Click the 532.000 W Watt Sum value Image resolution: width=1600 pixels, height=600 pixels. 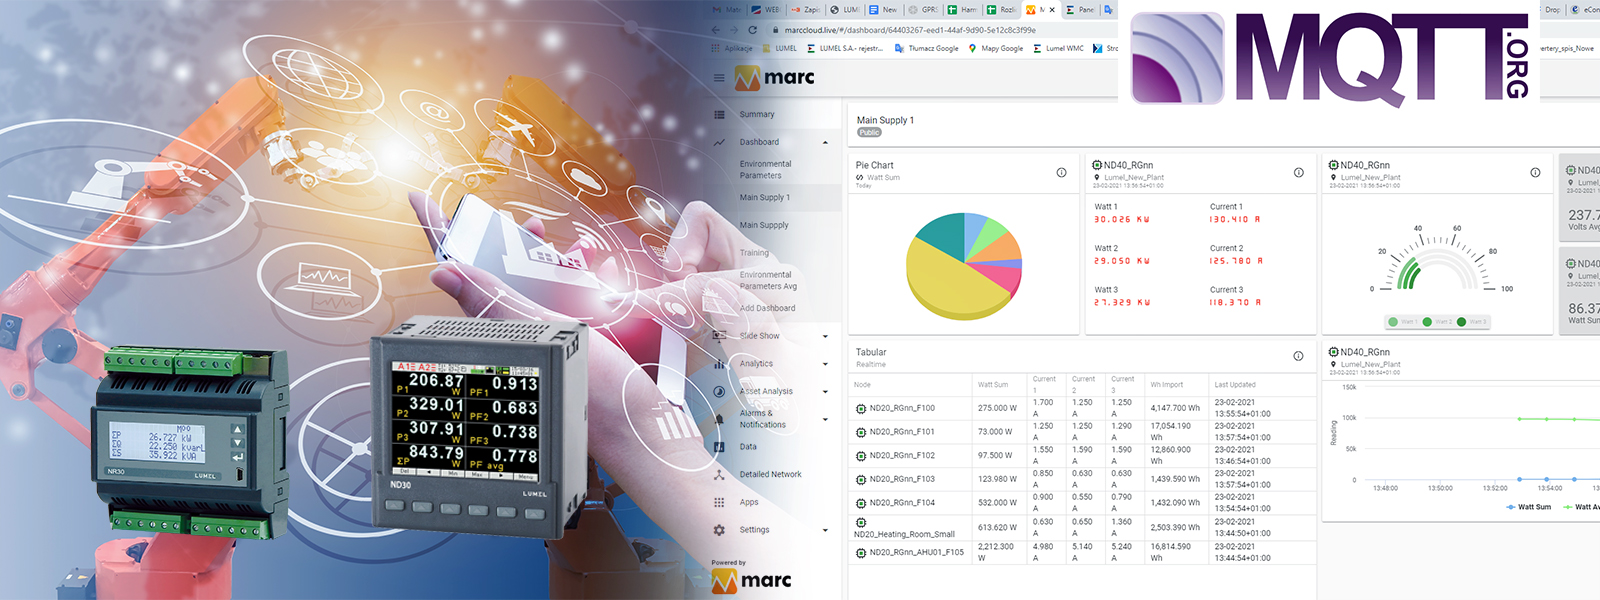click(x=996, y=503)
